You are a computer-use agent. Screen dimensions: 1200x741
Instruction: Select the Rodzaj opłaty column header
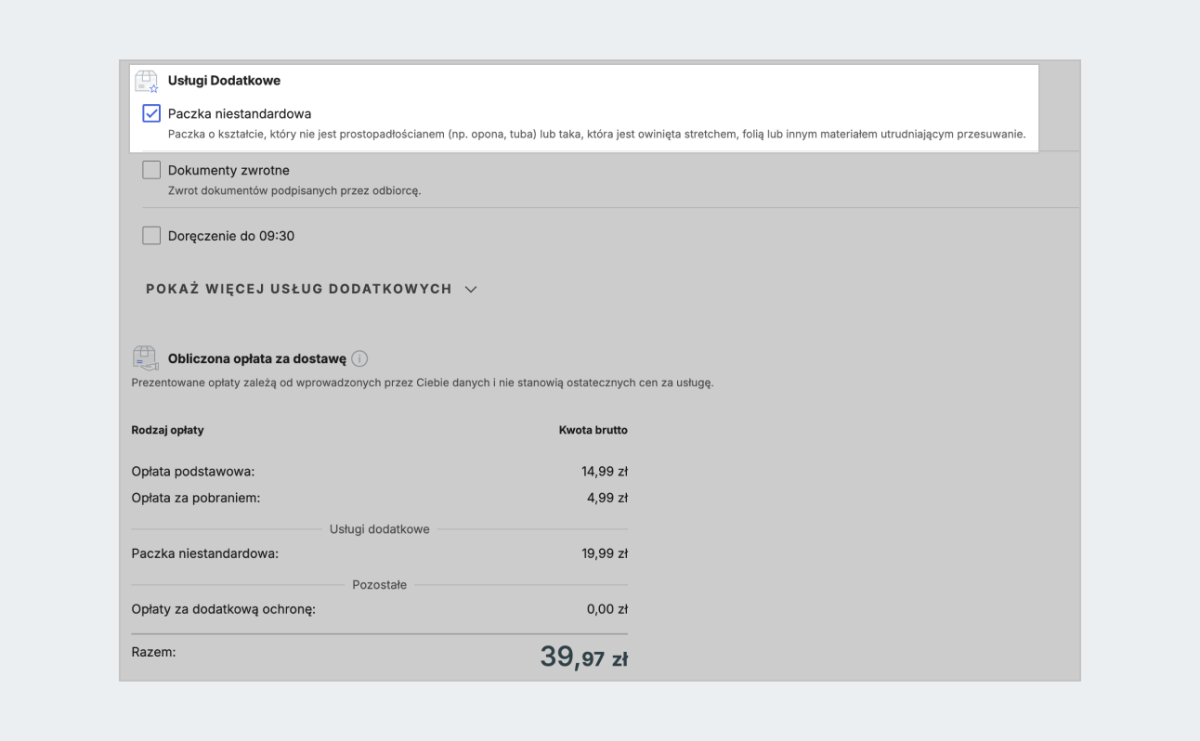pyautogui.click(x=168, y=430)
